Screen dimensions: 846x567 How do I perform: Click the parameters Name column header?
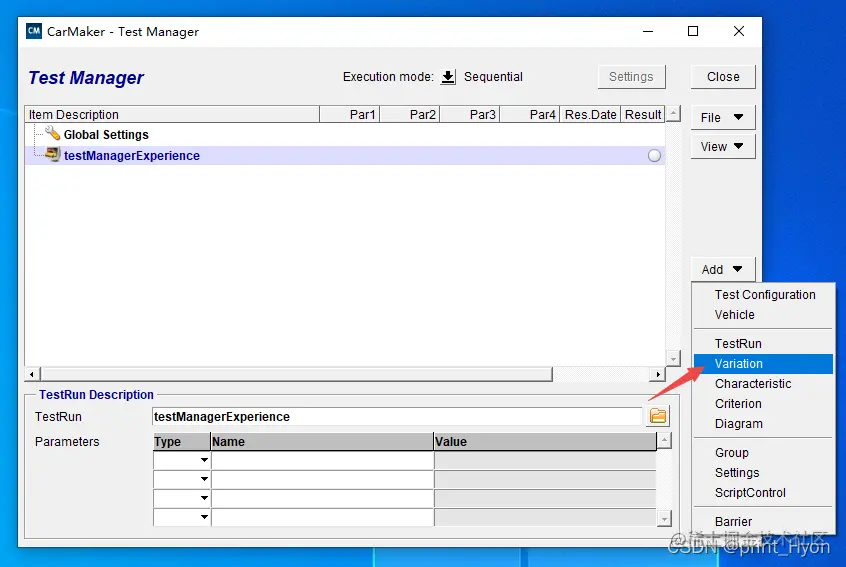(322, 441)
